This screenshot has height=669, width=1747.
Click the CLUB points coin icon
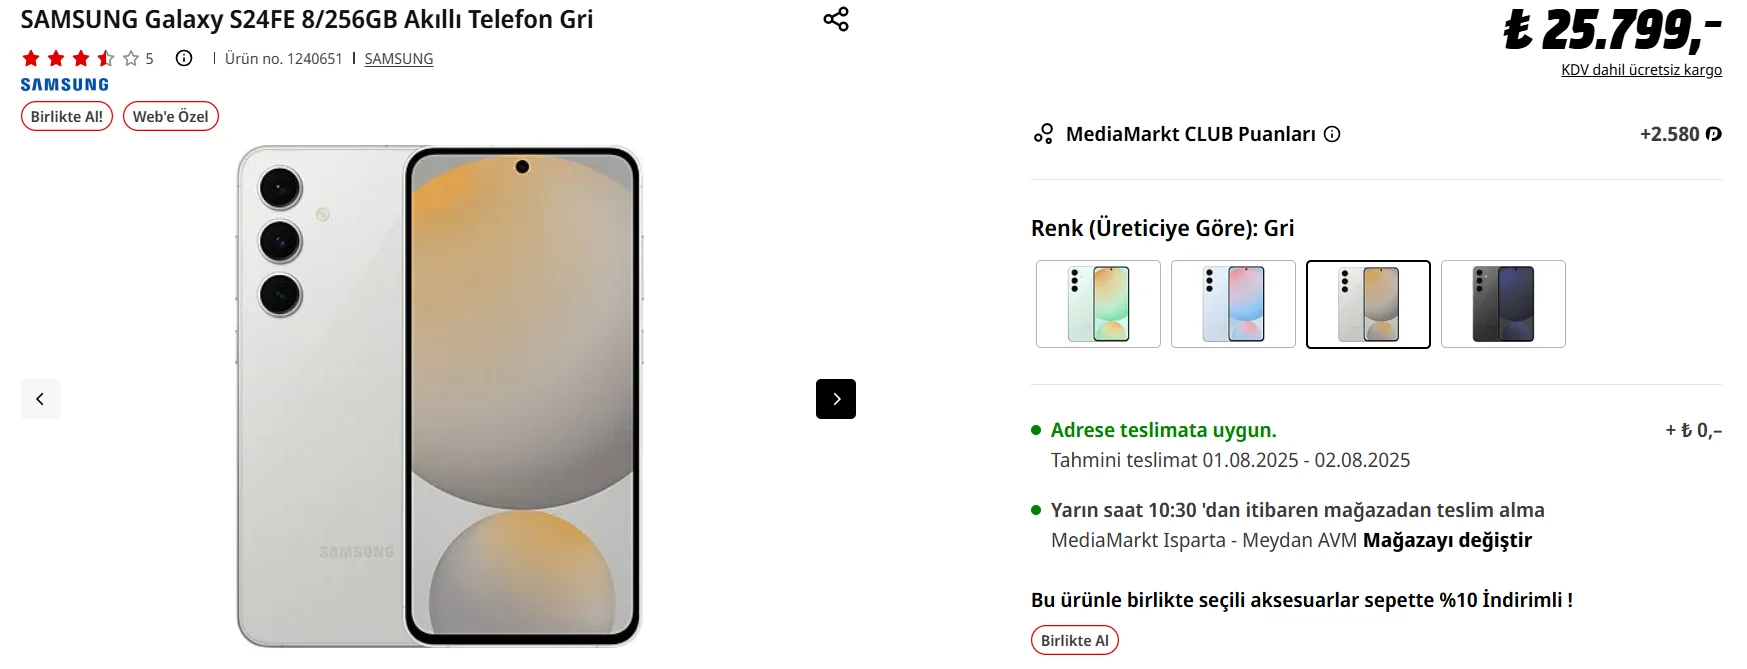click(x=1714, y=134)
